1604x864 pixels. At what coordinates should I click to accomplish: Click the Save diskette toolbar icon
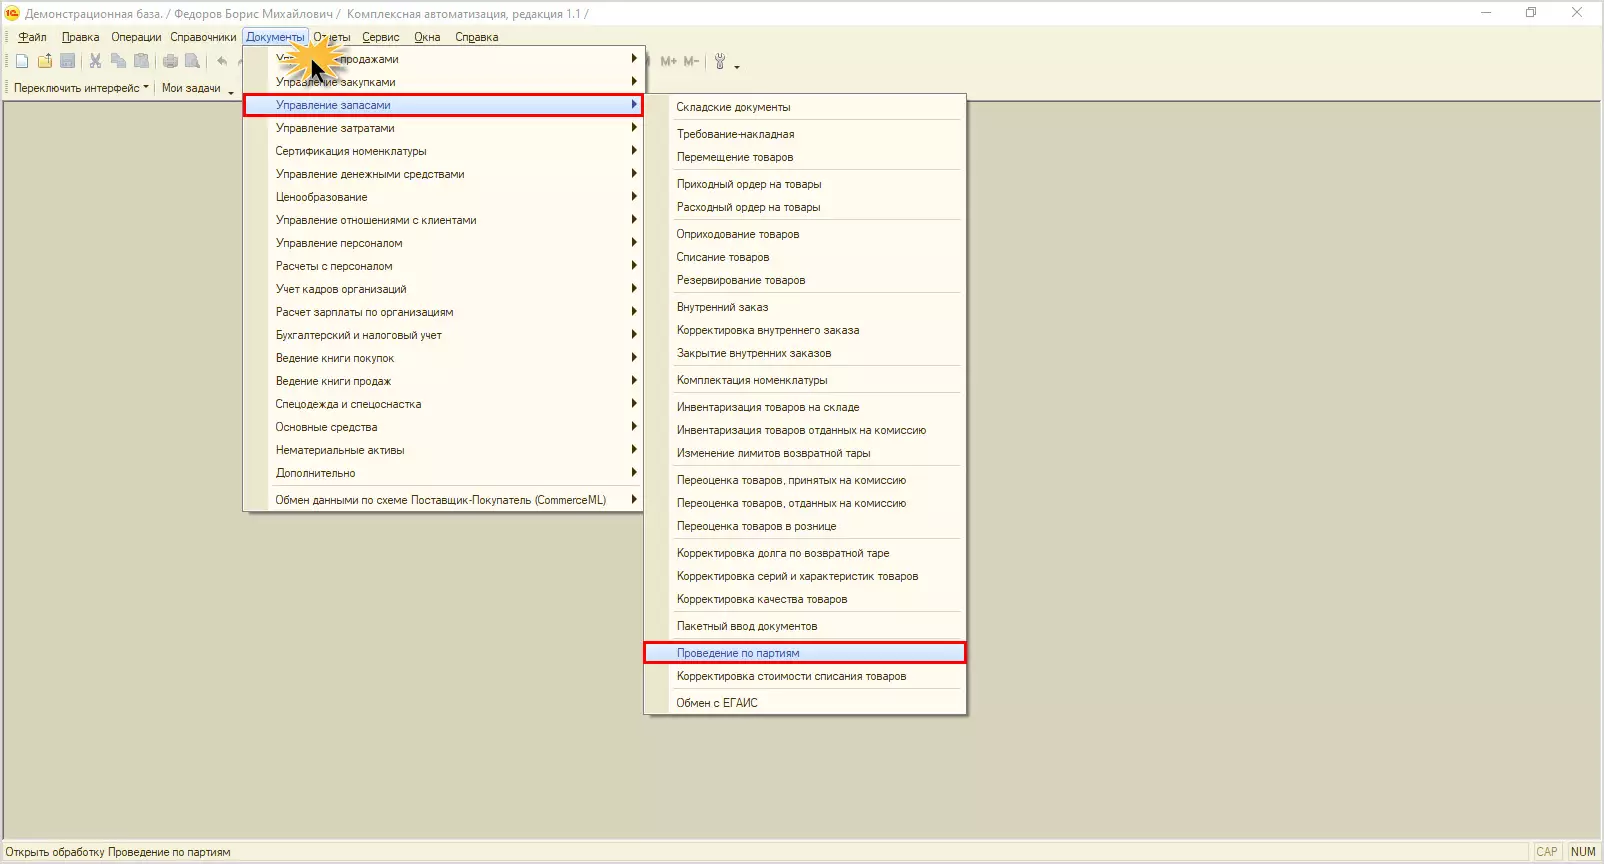[68, 61]
